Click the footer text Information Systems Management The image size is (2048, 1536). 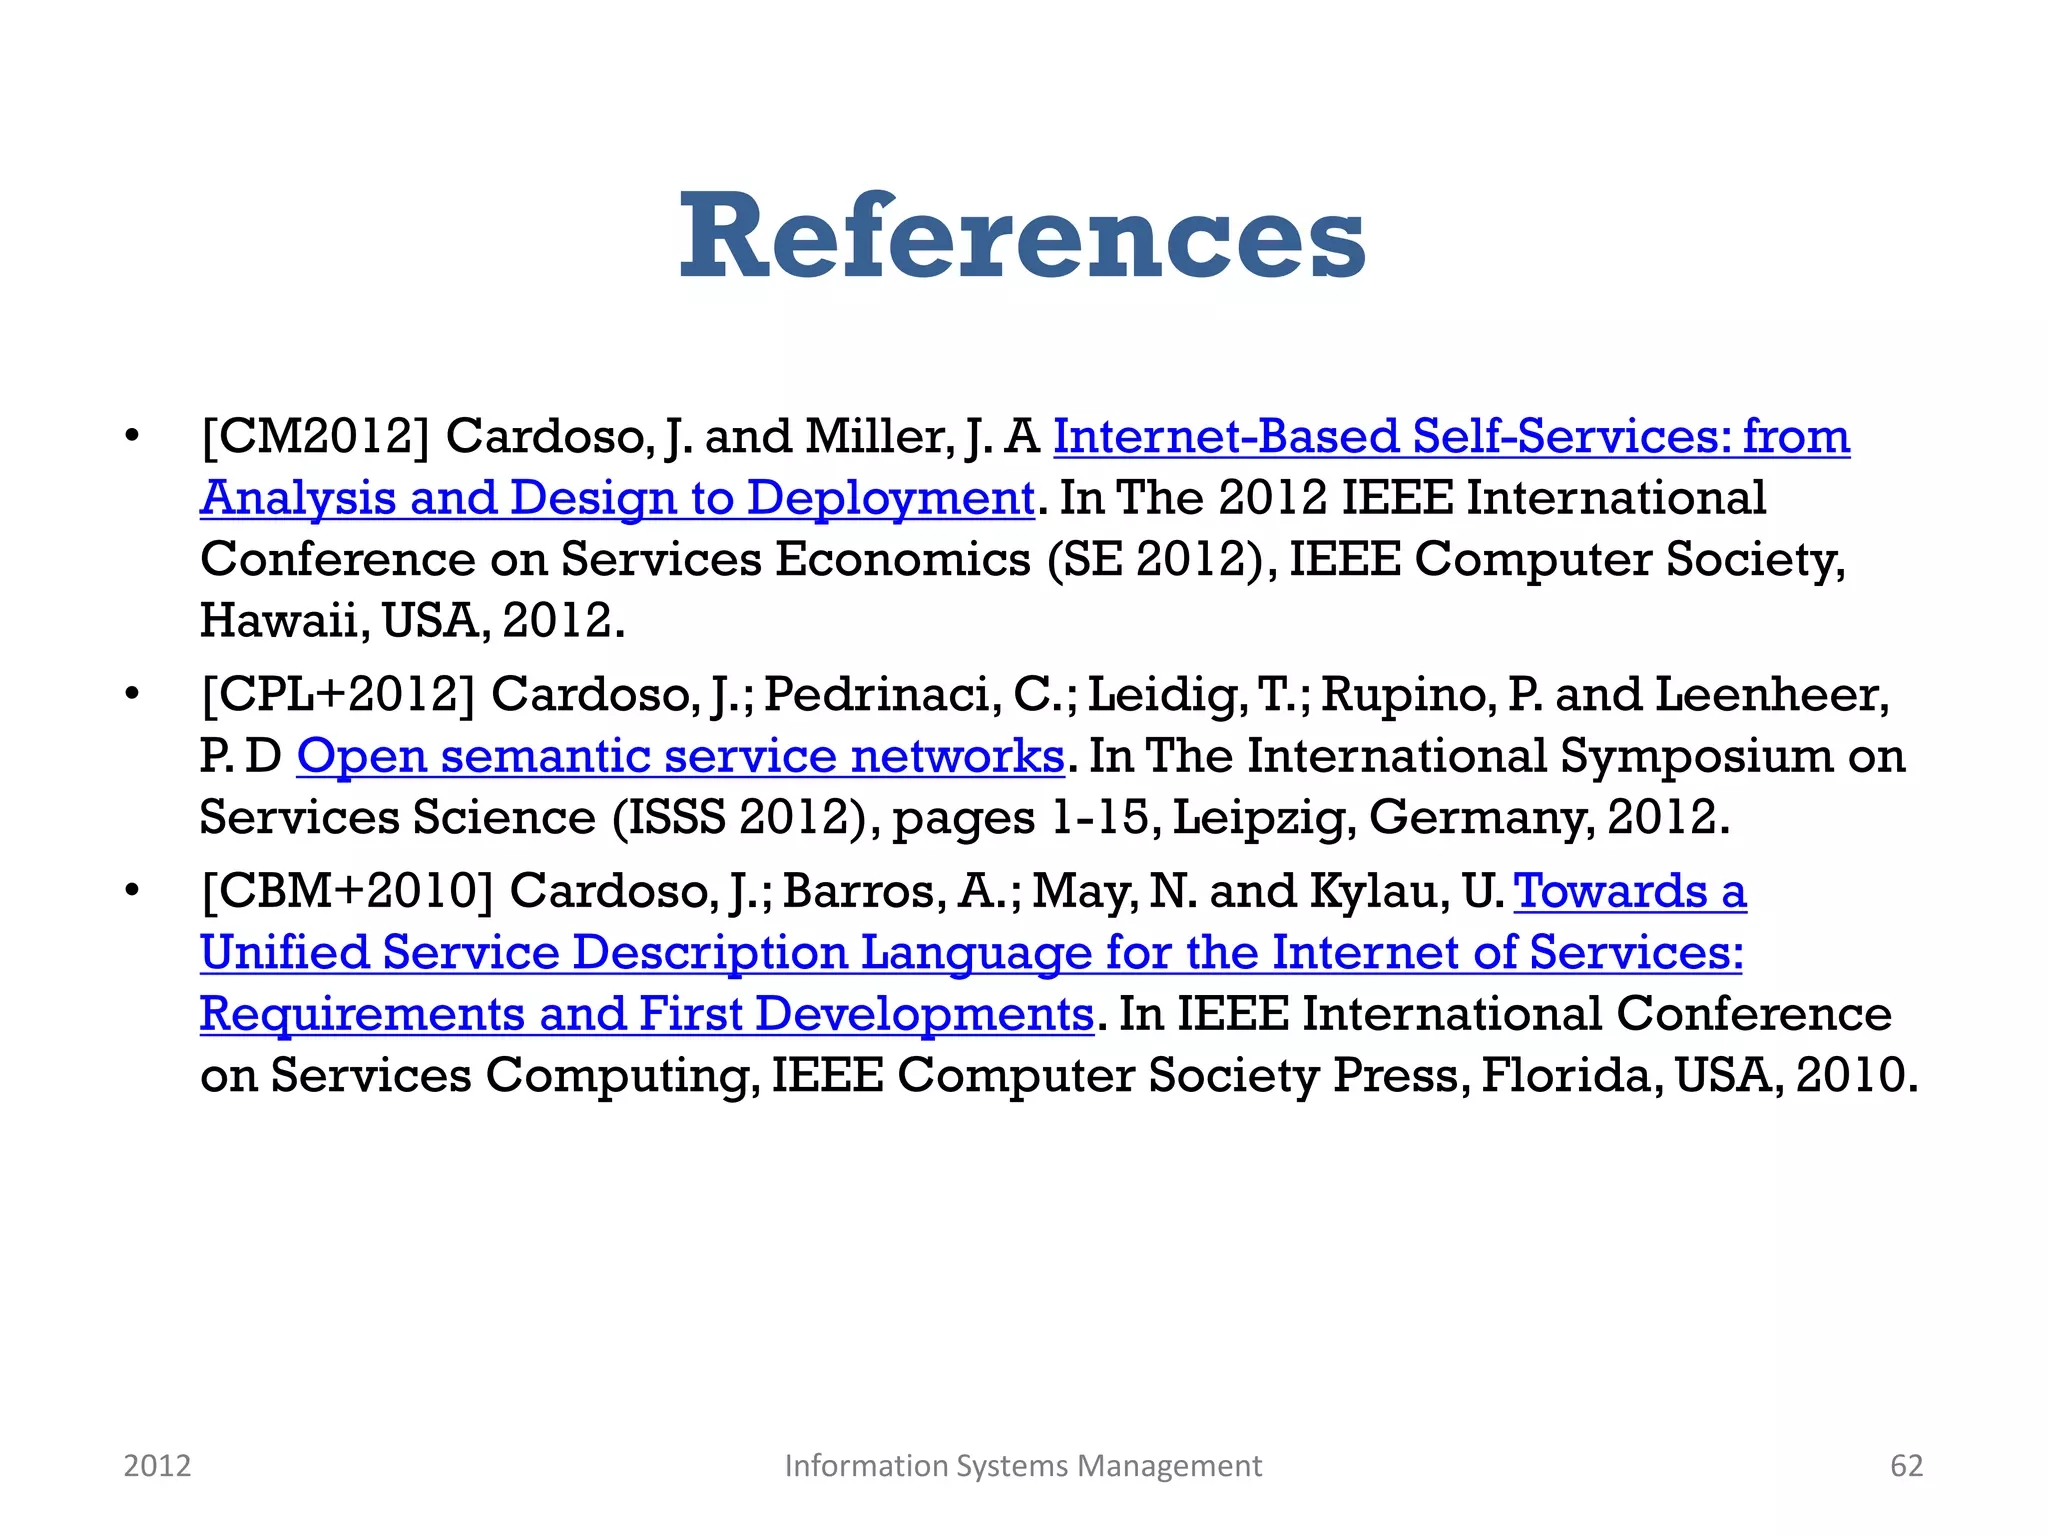click(x=1023, y=1466)
